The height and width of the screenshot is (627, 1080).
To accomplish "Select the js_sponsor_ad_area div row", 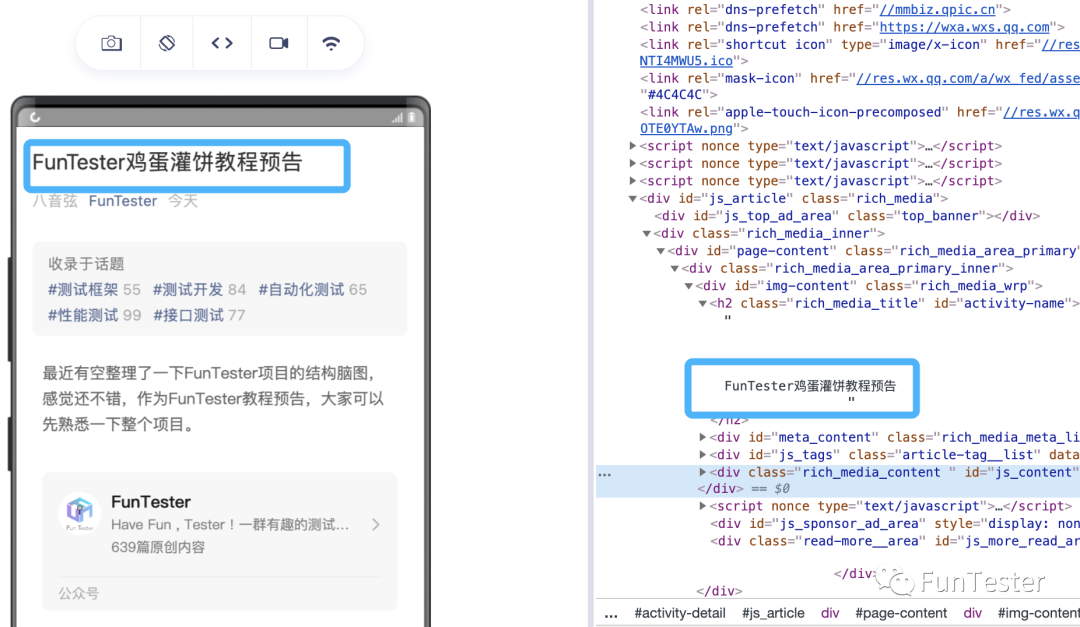I will pos(895,524).
